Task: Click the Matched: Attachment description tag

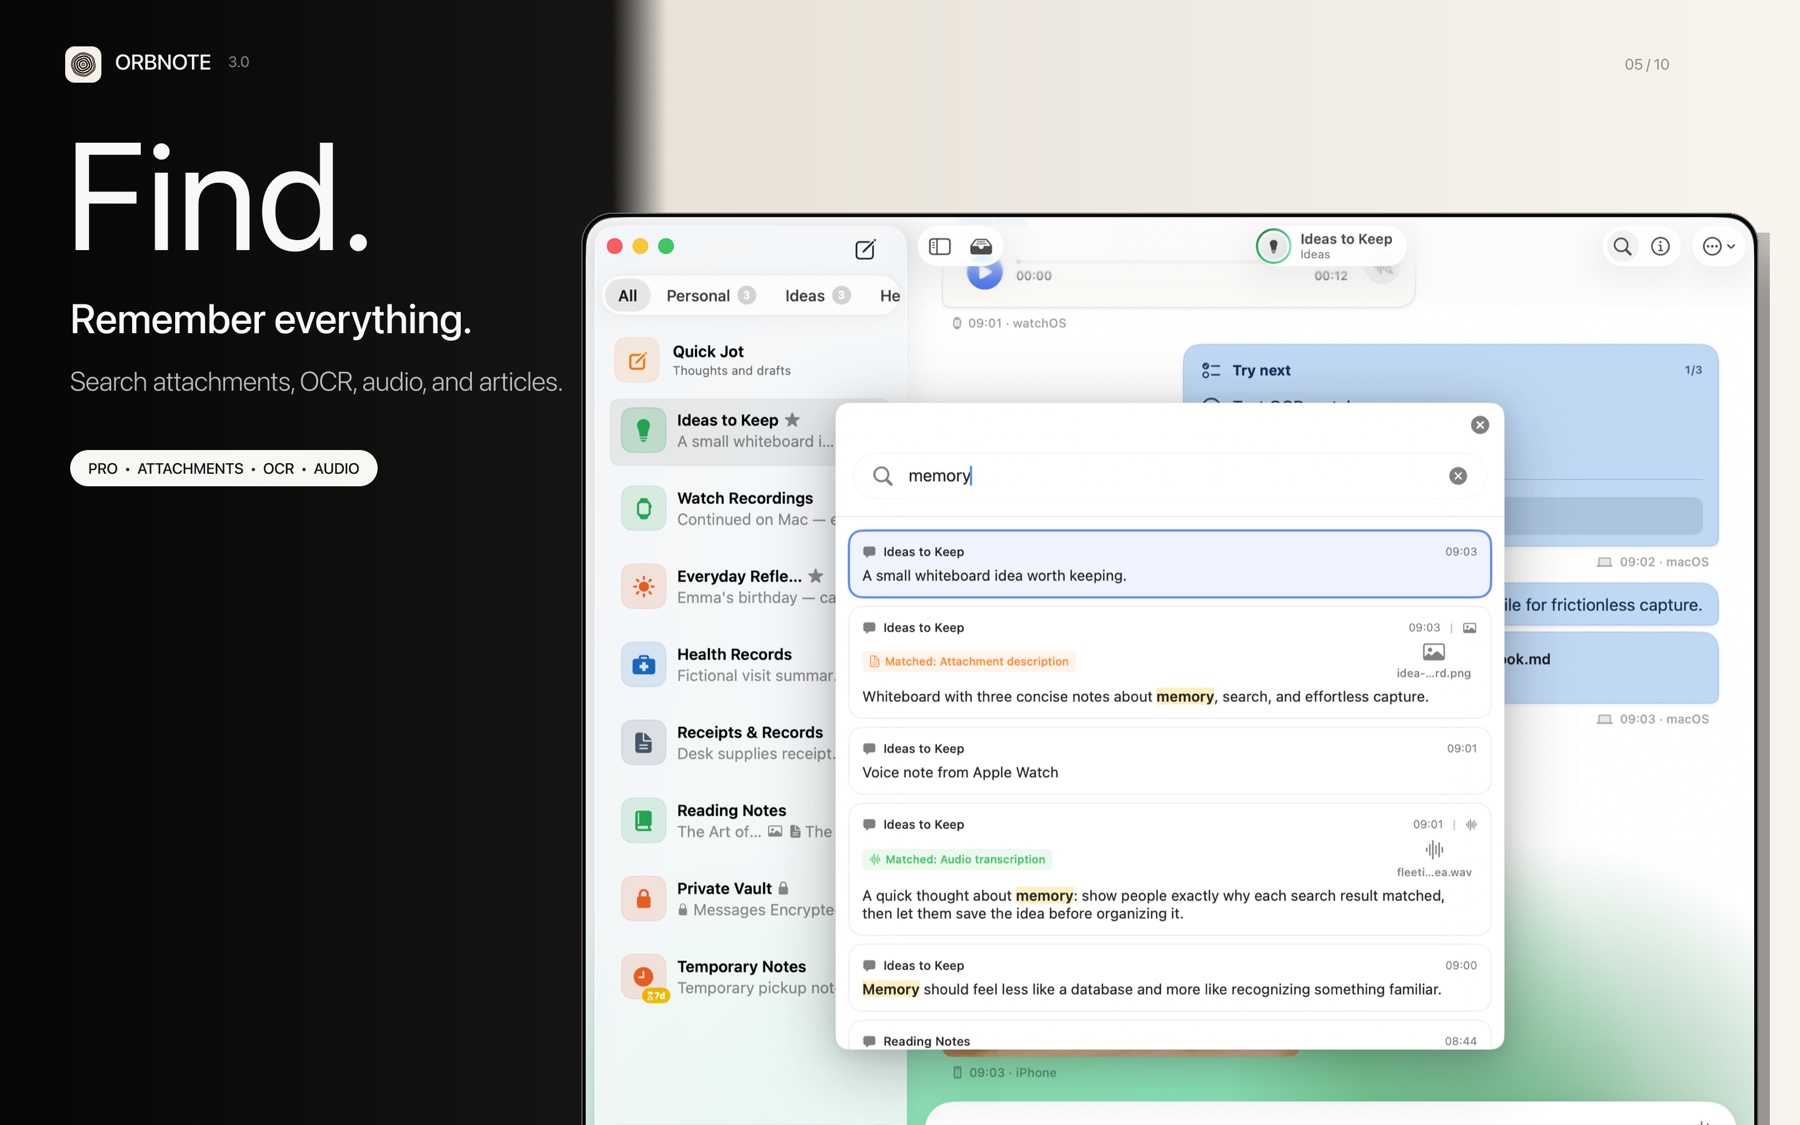Action: click(969, 661)
